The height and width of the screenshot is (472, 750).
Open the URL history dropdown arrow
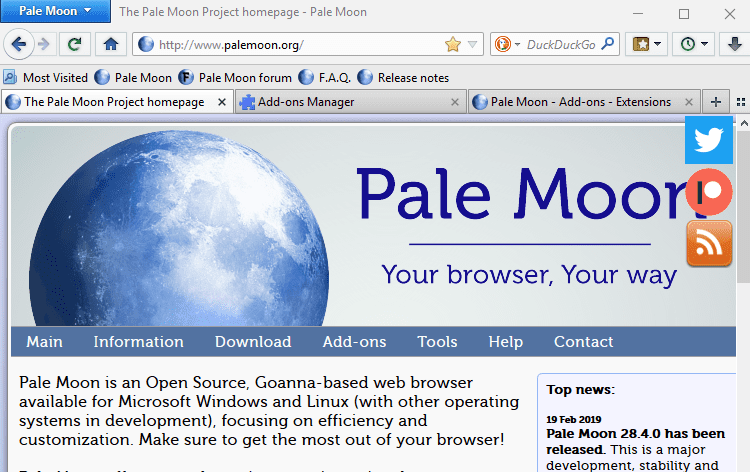tap(473, 44)
